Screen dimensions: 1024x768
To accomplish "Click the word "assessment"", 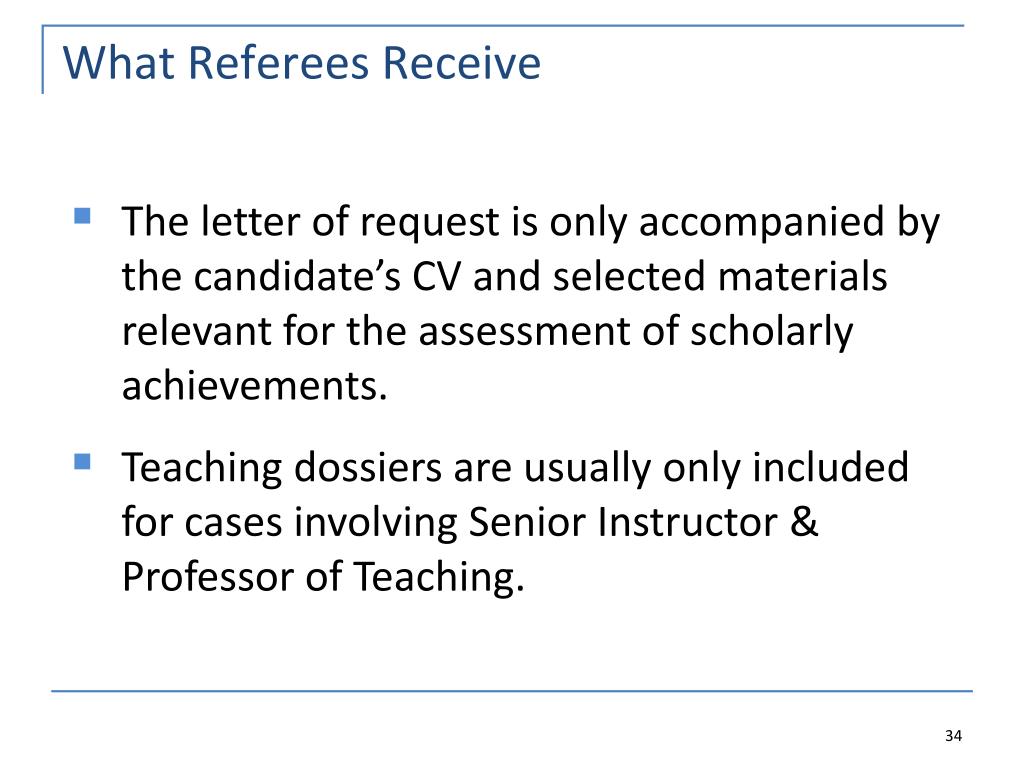I will click(x=524, y=331).
